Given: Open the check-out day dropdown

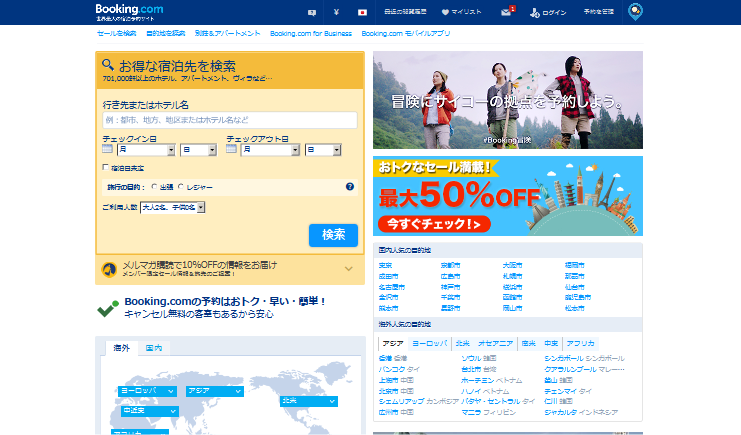Looking at the screenshot, I should pos(323,150).
